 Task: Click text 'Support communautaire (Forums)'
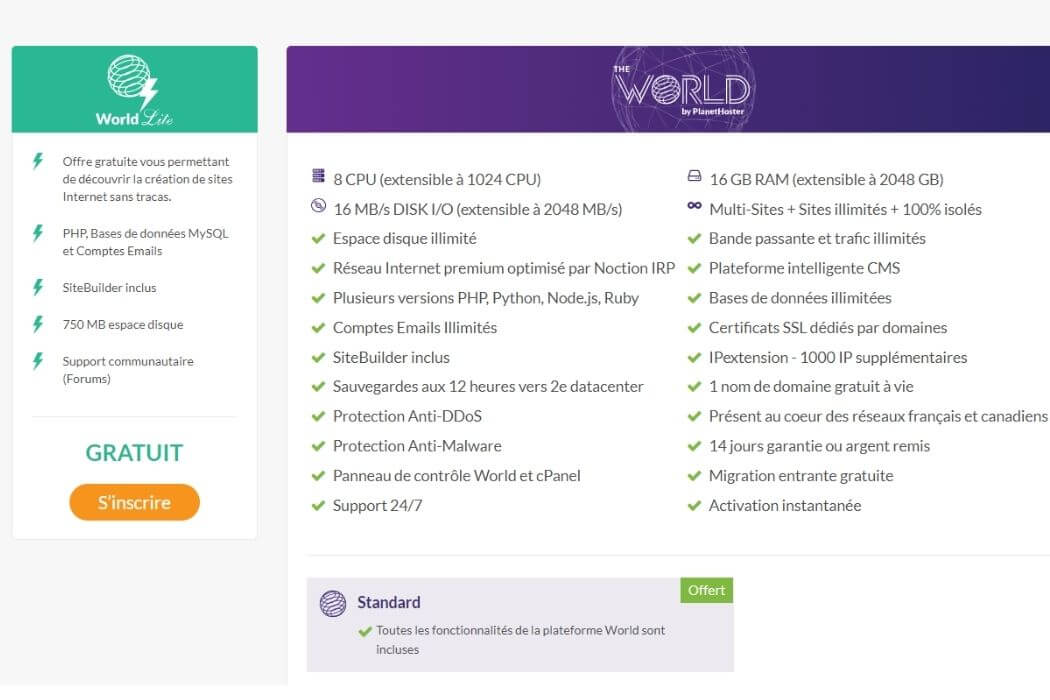(128, 370)
